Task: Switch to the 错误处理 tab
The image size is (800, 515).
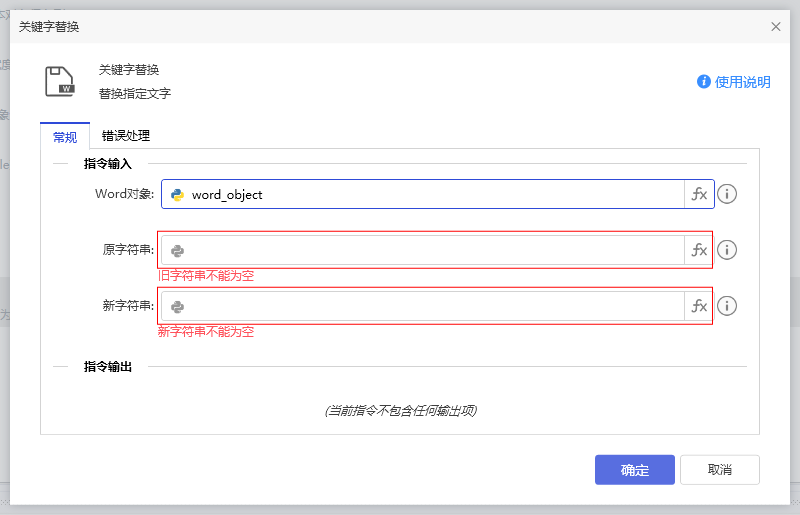Action: [126, 136]
